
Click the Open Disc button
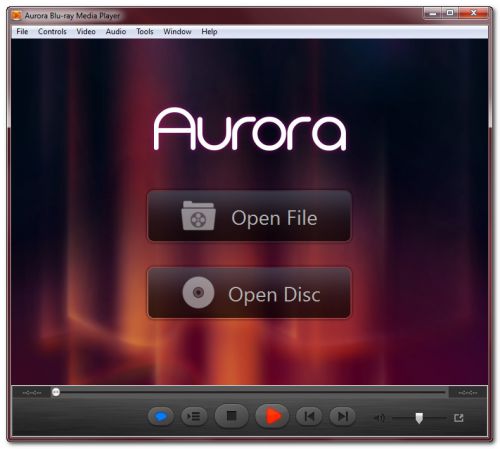click(249, 292)
